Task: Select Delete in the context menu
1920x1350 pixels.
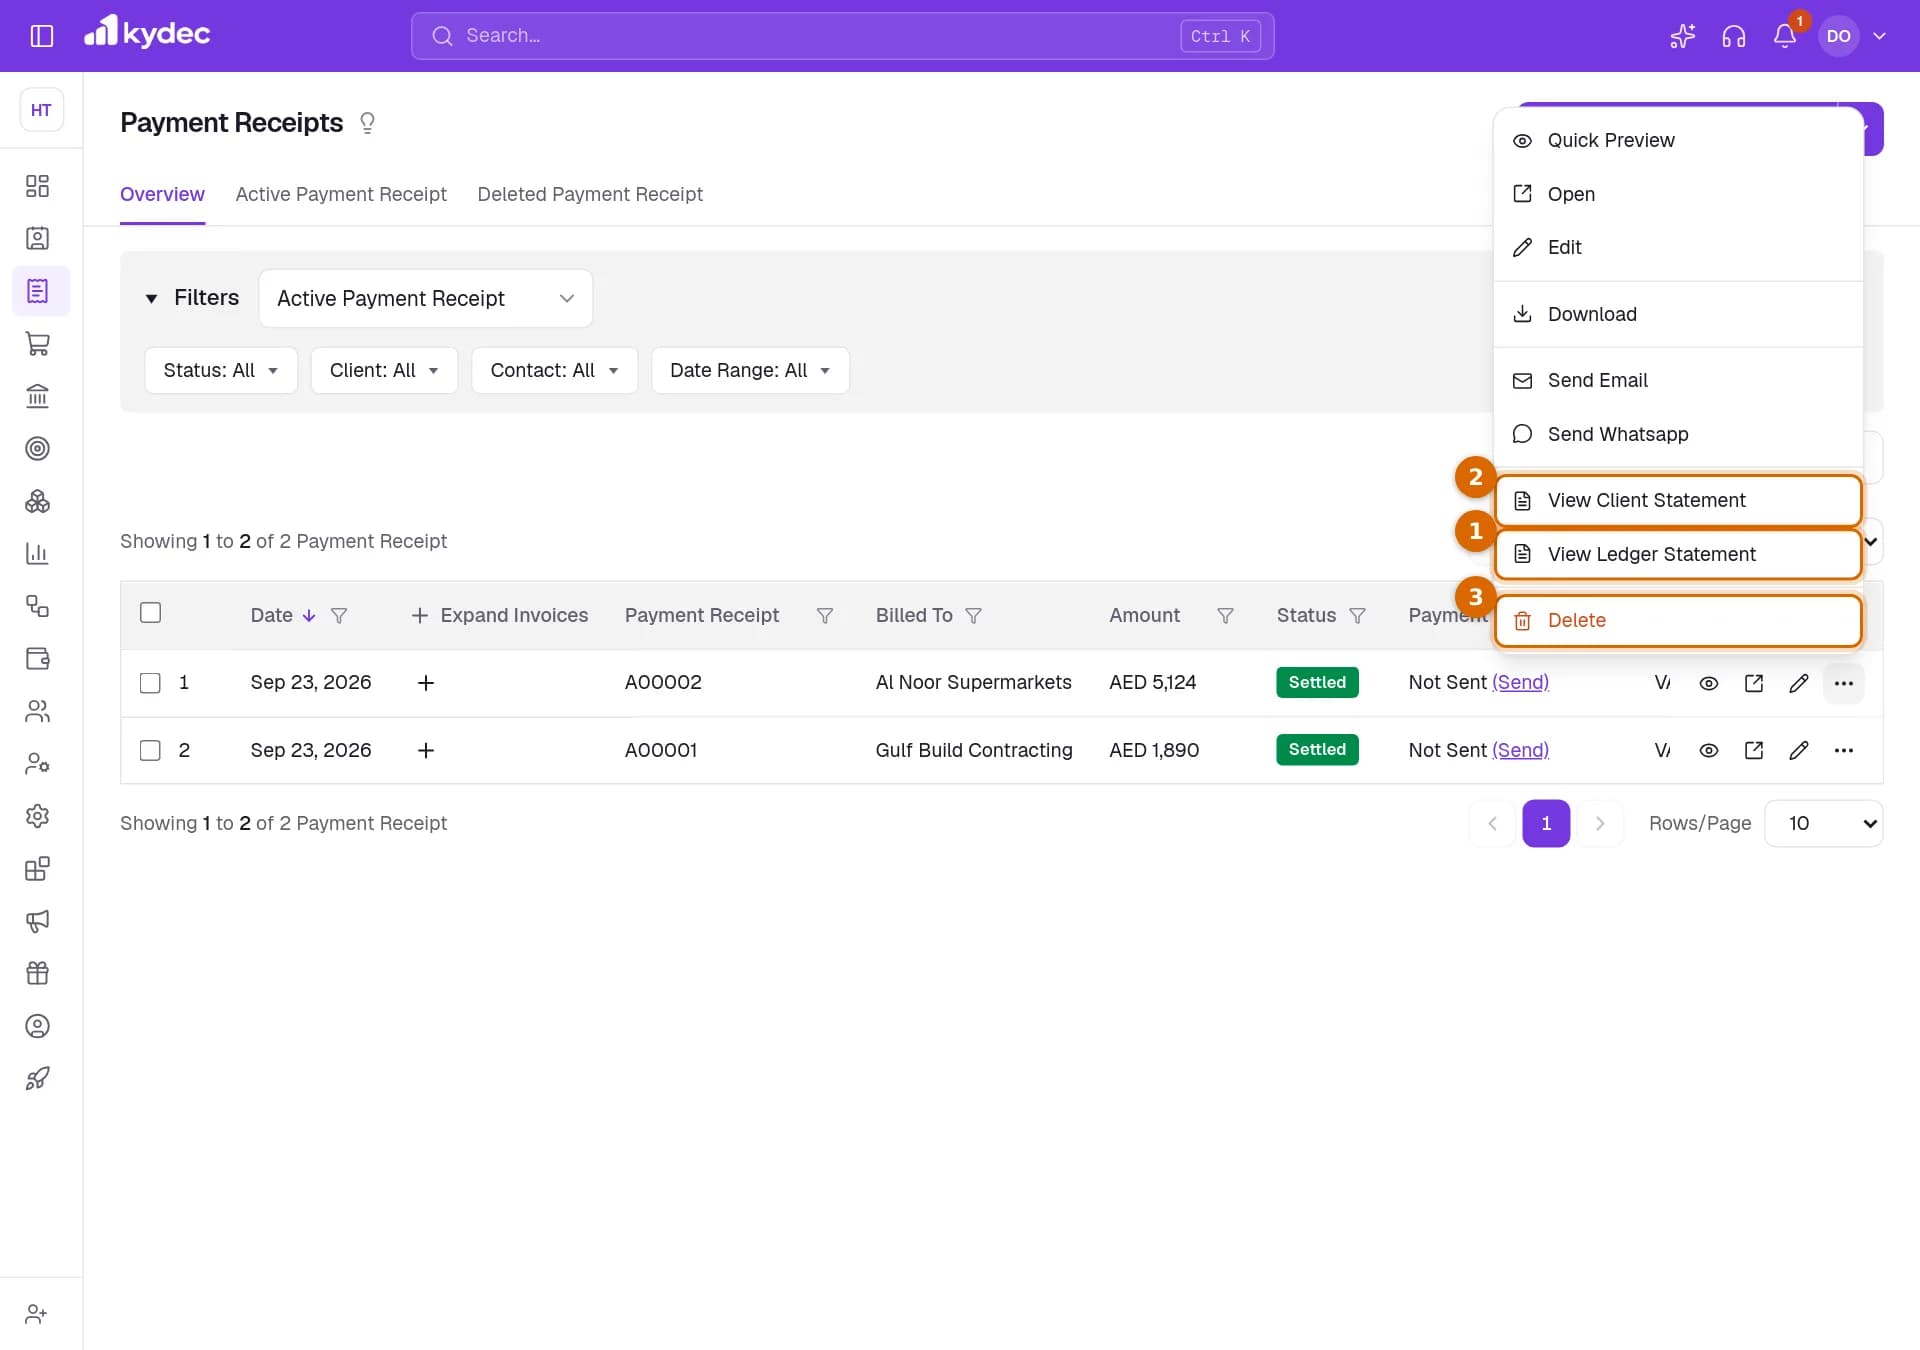Action: coord(1678,620)
